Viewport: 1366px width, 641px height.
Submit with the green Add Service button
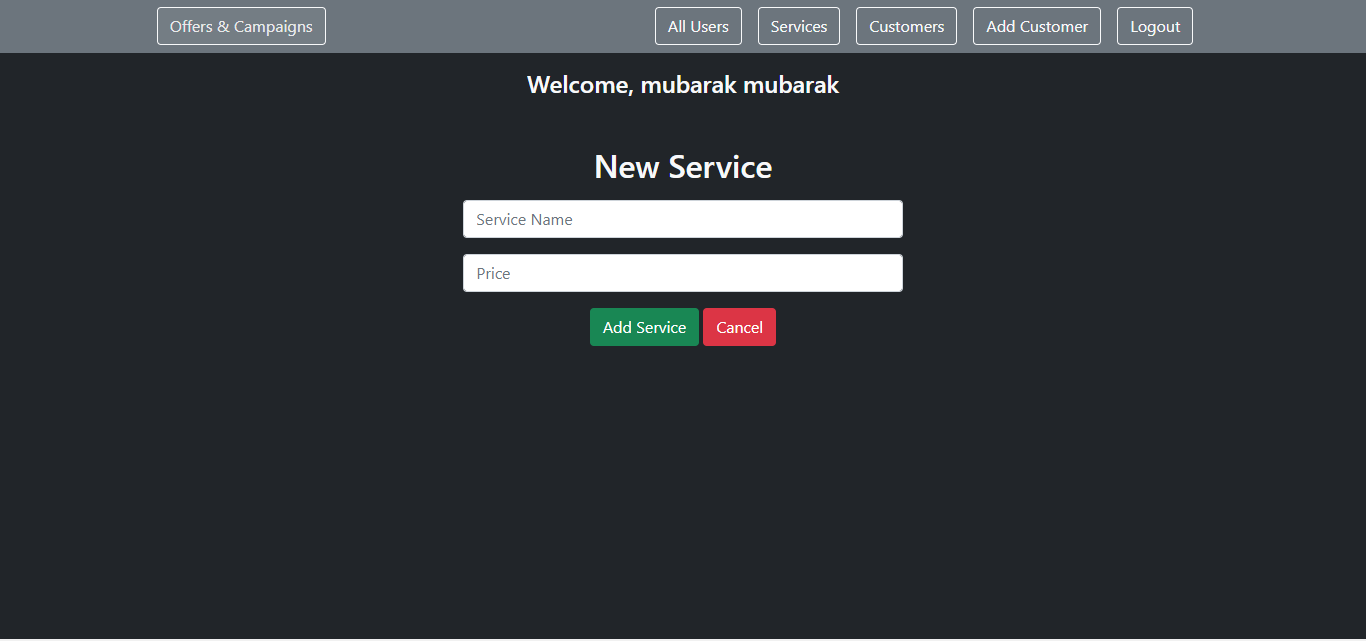644,327
